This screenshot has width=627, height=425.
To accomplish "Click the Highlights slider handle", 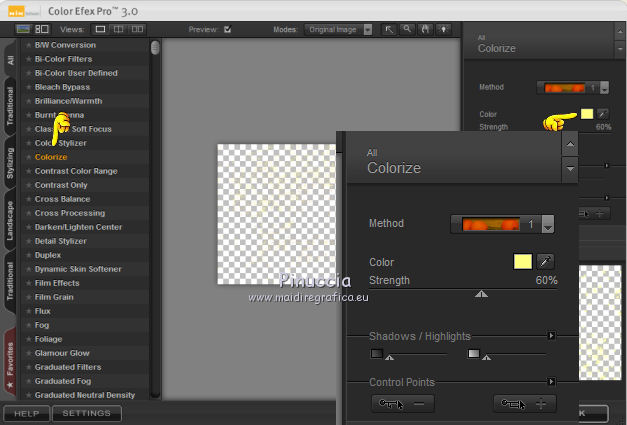I will point(486,357).
